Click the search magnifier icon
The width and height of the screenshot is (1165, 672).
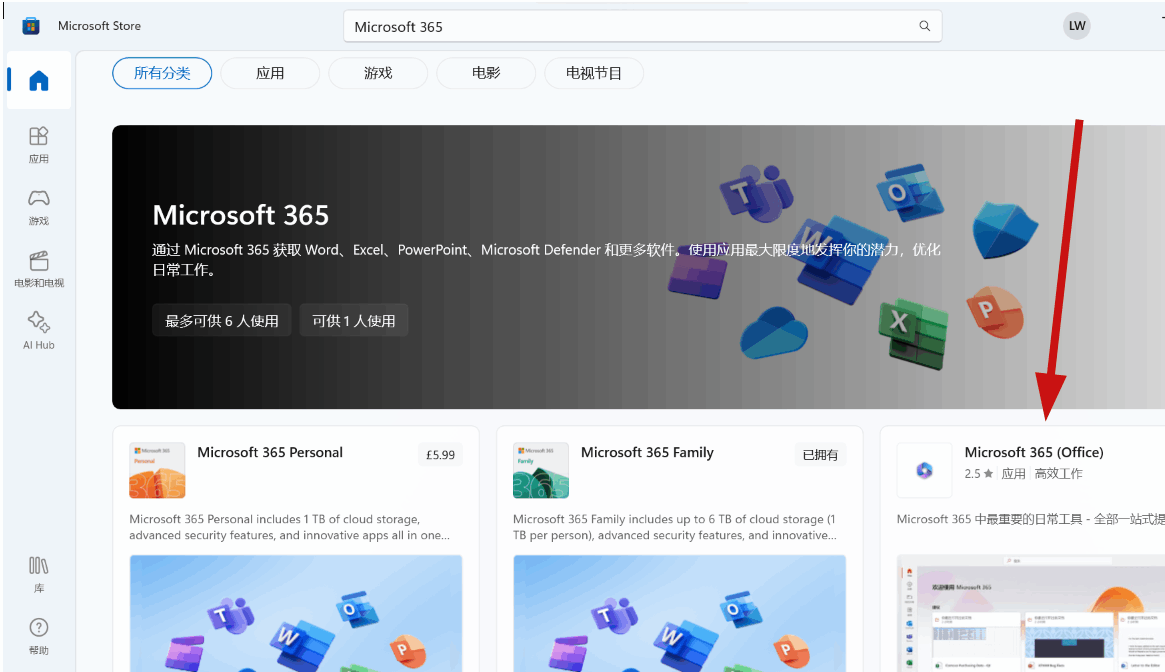click(x=924, y=26)
